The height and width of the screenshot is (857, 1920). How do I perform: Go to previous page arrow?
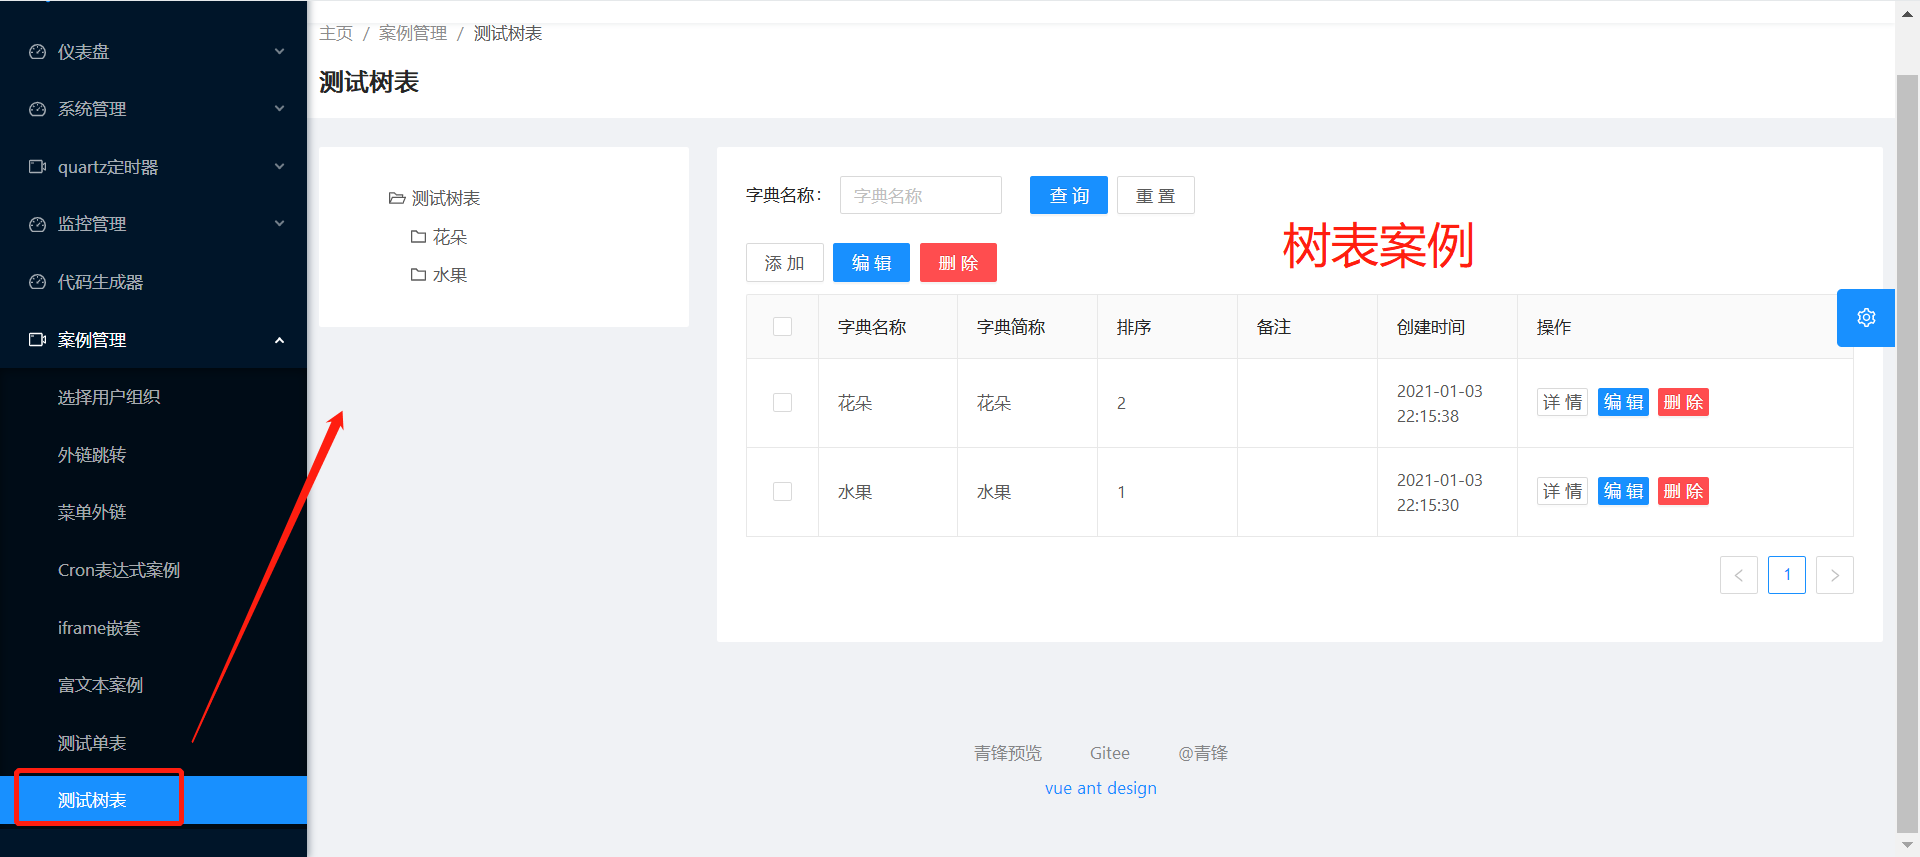point(1738,575)
